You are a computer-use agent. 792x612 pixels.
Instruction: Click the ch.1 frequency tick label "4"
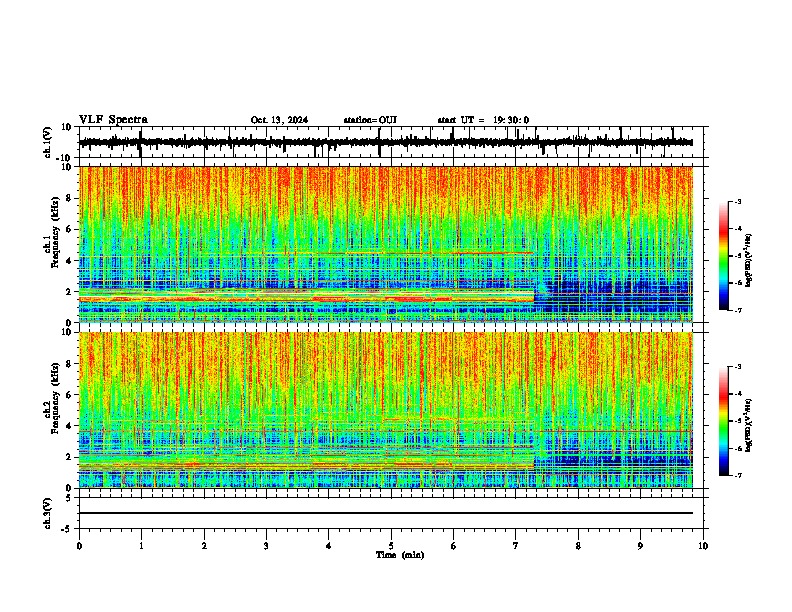click(70, 261)
